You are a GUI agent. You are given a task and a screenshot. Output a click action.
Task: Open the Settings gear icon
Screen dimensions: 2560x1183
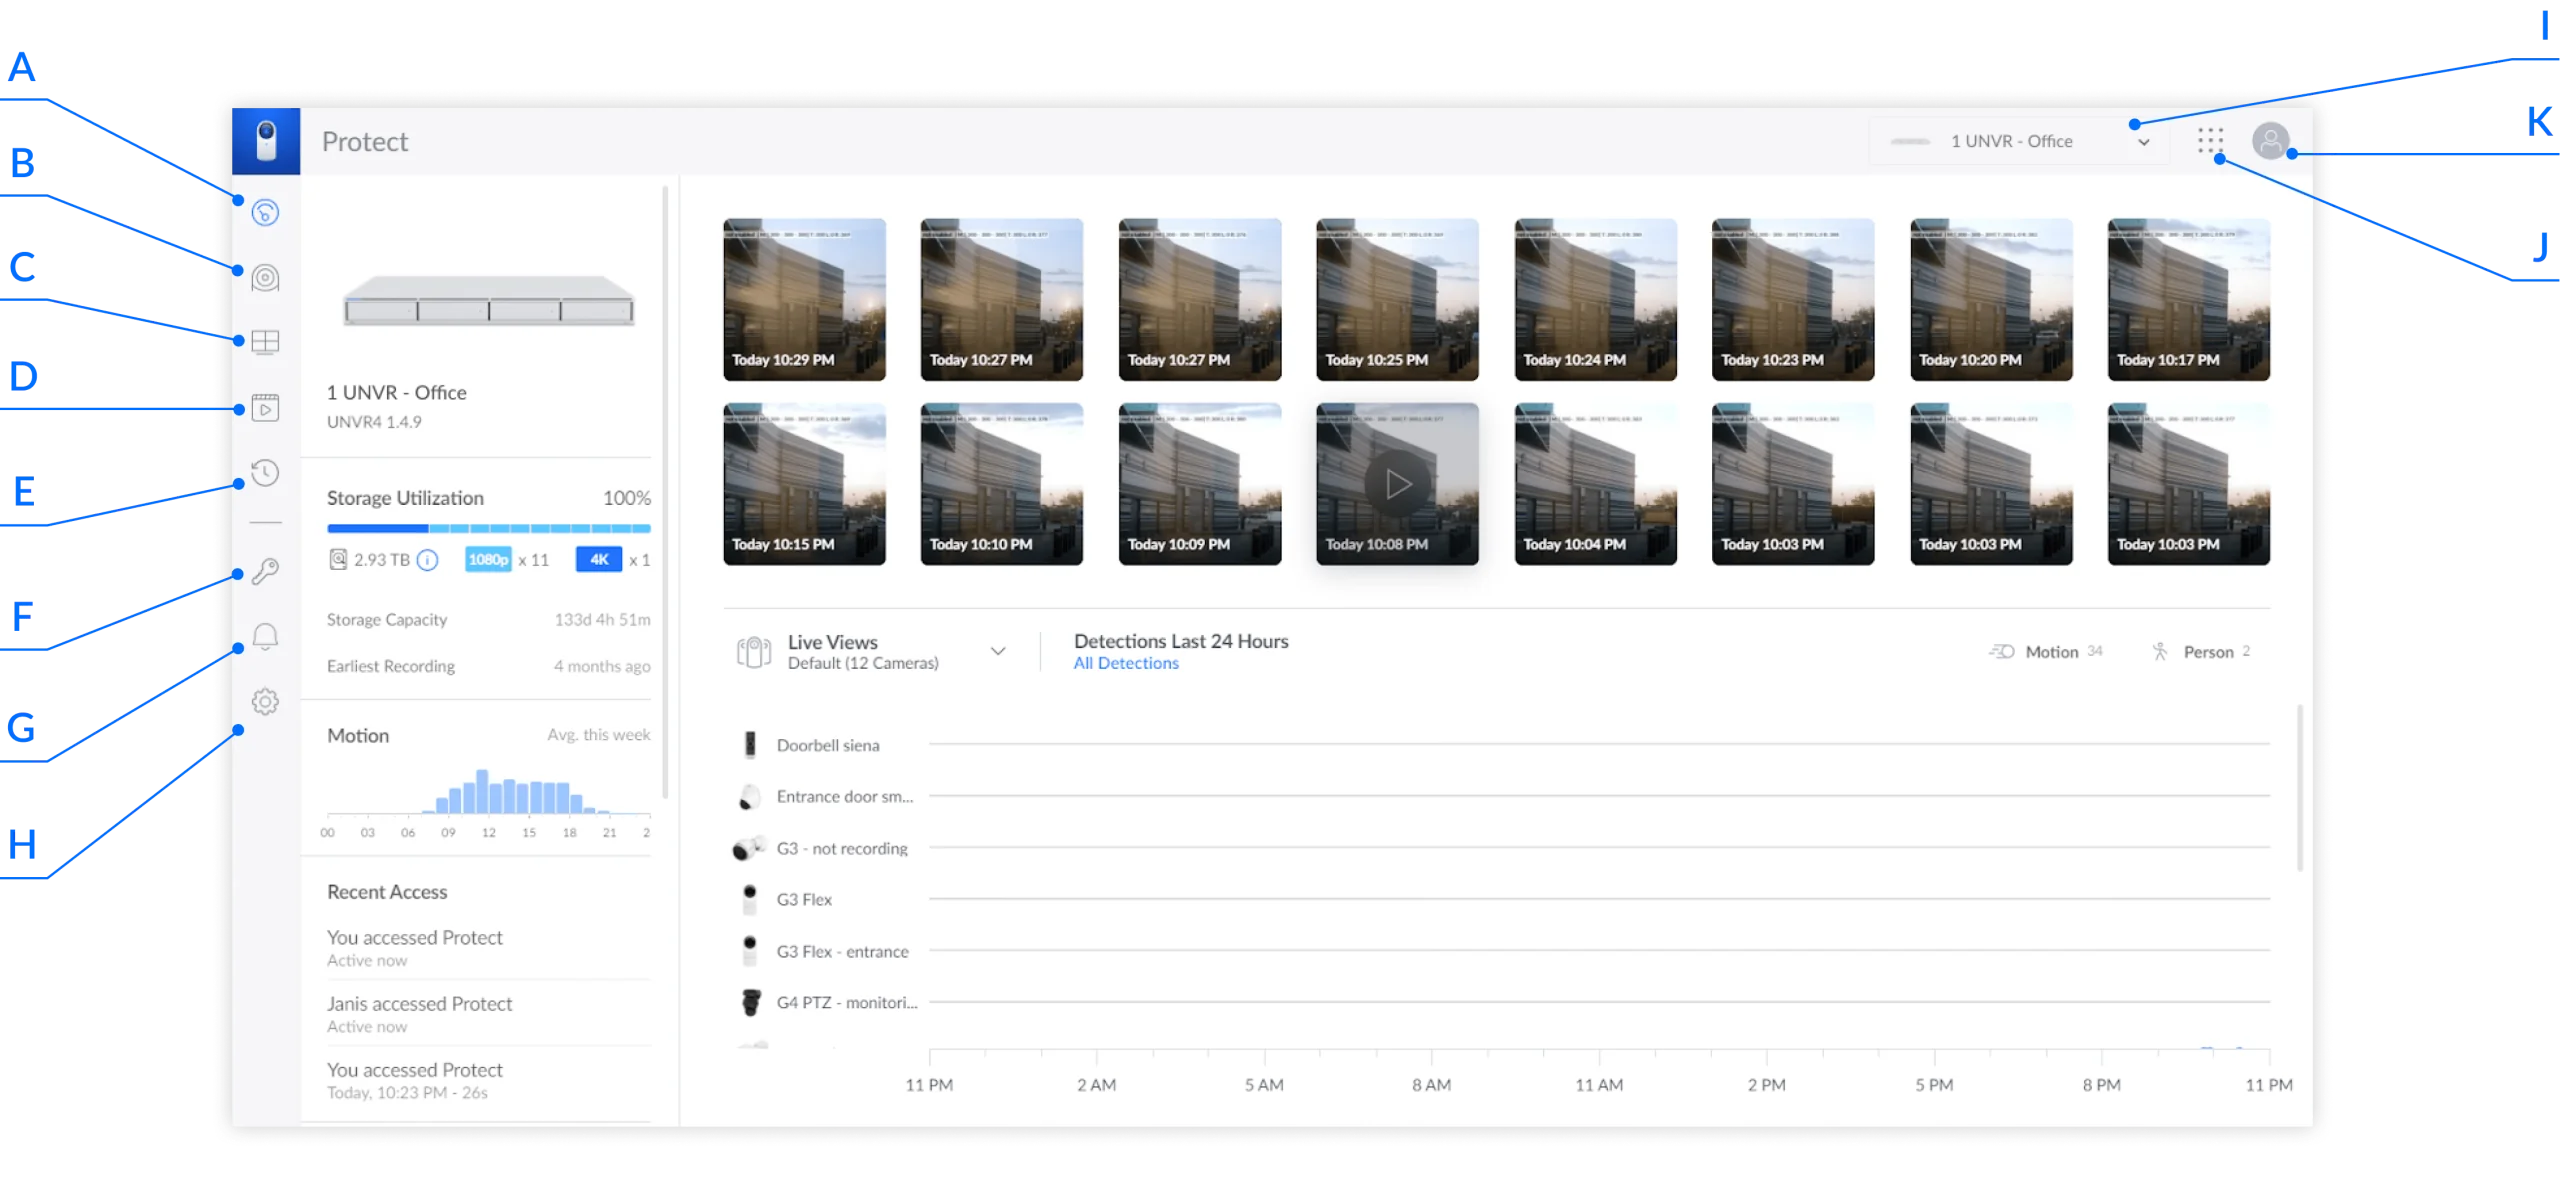[x=265, y=701]
